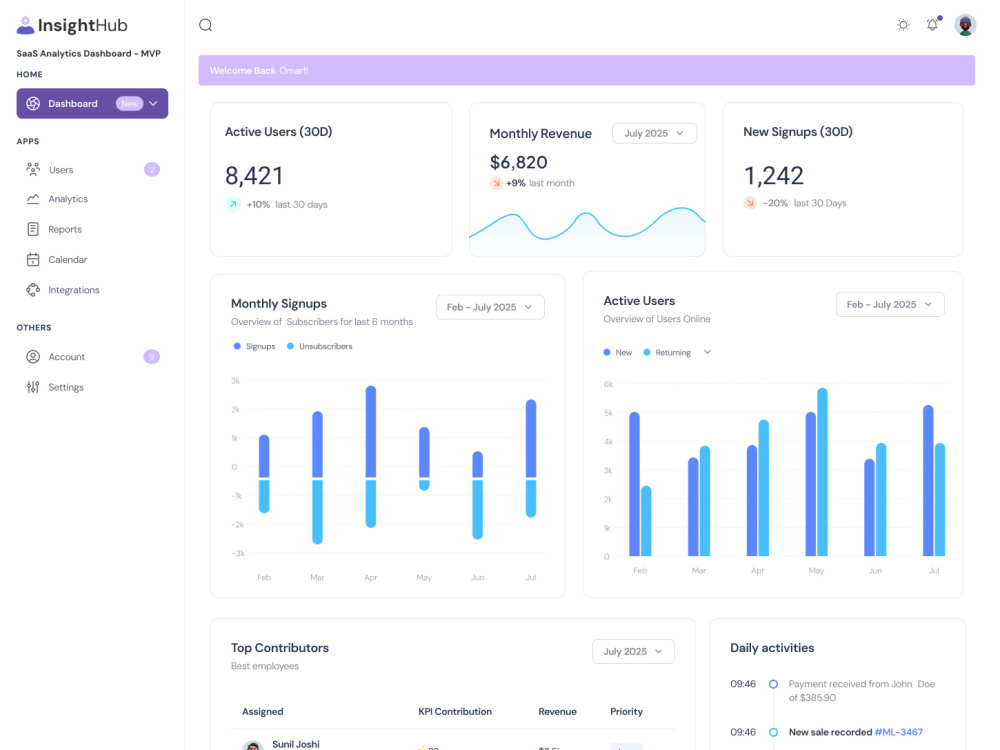Click the New badge on Dashboard
Image resolution: width=1000 pixels, height=750 pixels.
click(129, 103)
